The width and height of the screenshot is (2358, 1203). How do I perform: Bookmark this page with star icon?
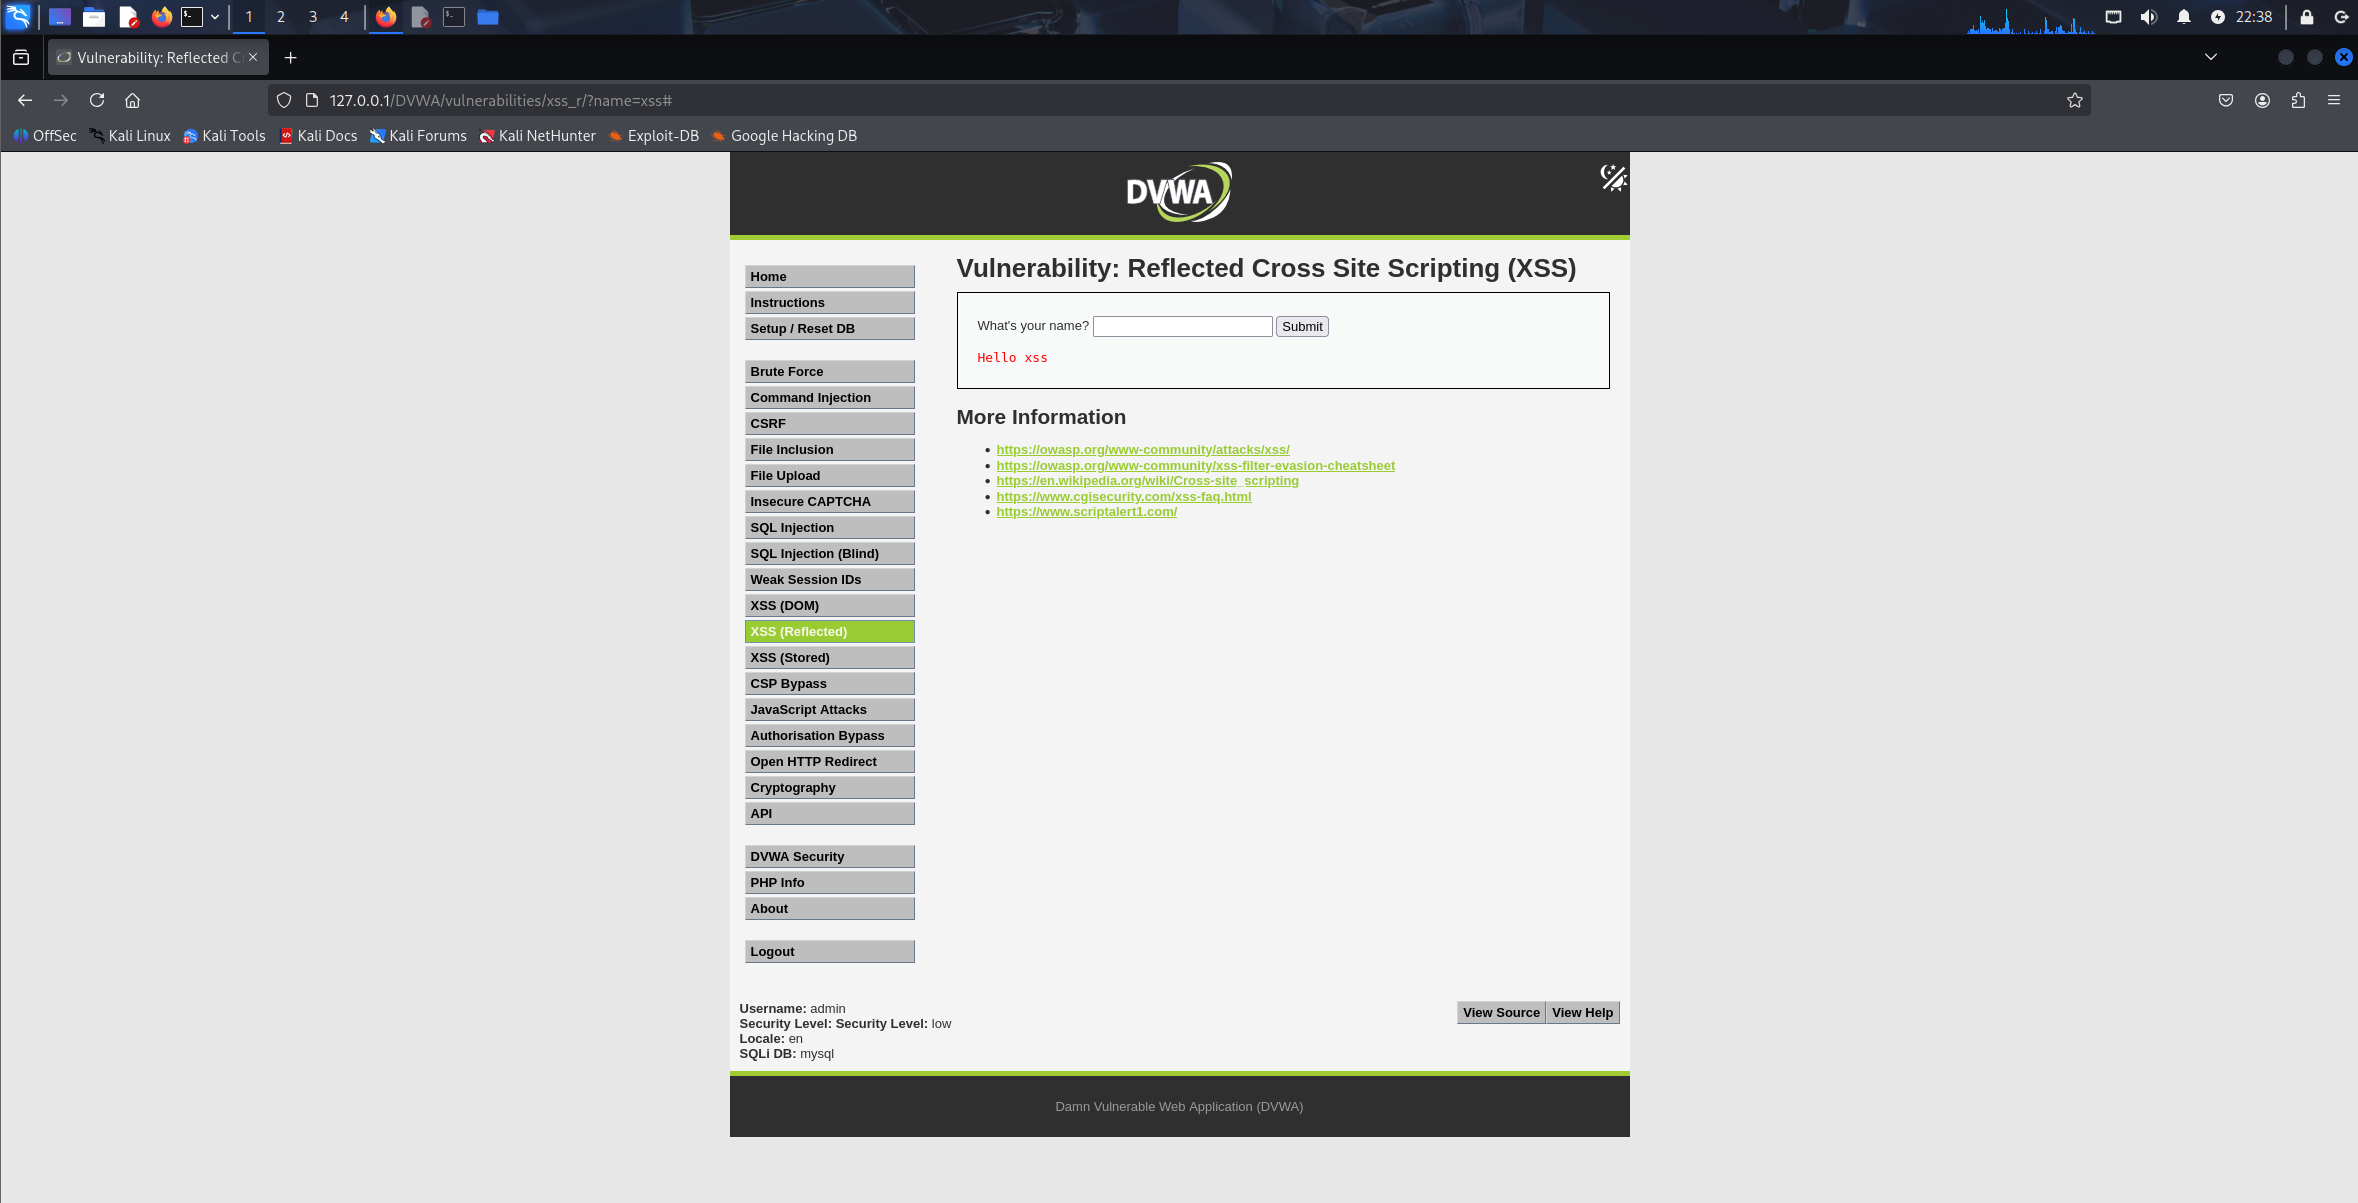(2075, 100)
